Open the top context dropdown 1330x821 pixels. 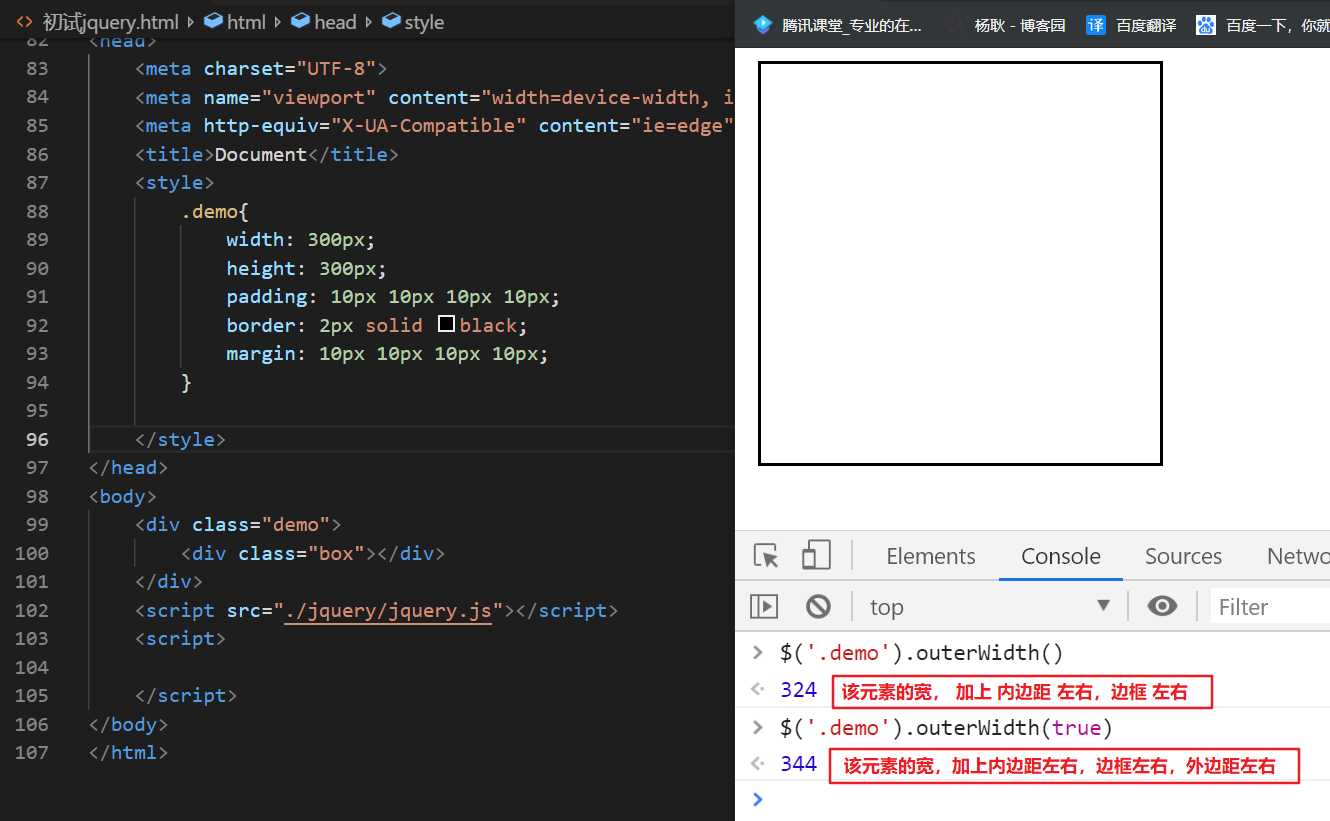click(x=989, y=607)
